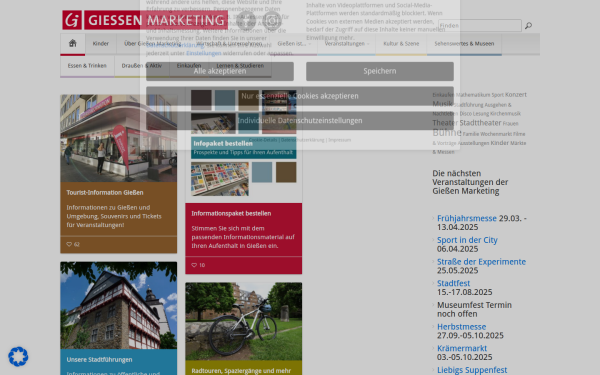This screenshot has height=375, width=600.
Task: Accept only essential cookies button
Action: 300,96
